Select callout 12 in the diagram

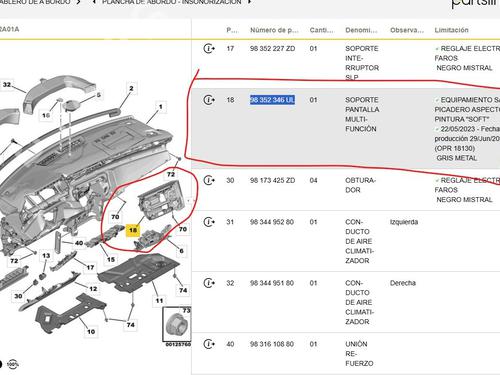(93, 289)
